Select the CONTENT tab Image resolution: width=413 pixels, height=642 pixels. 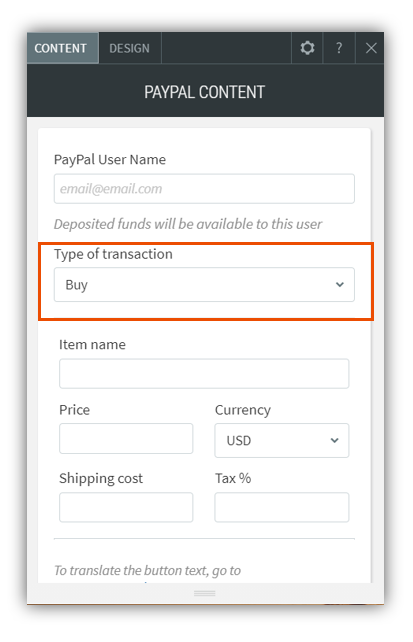pyautogui.click(x=61, y=48)
